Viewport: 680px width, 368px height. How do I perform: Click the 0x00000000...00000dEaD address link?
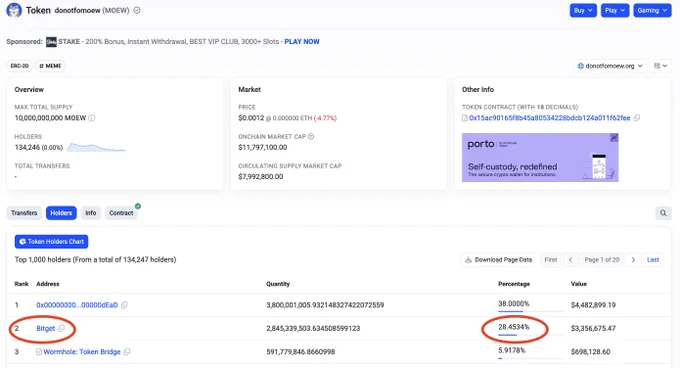[77, 305]
